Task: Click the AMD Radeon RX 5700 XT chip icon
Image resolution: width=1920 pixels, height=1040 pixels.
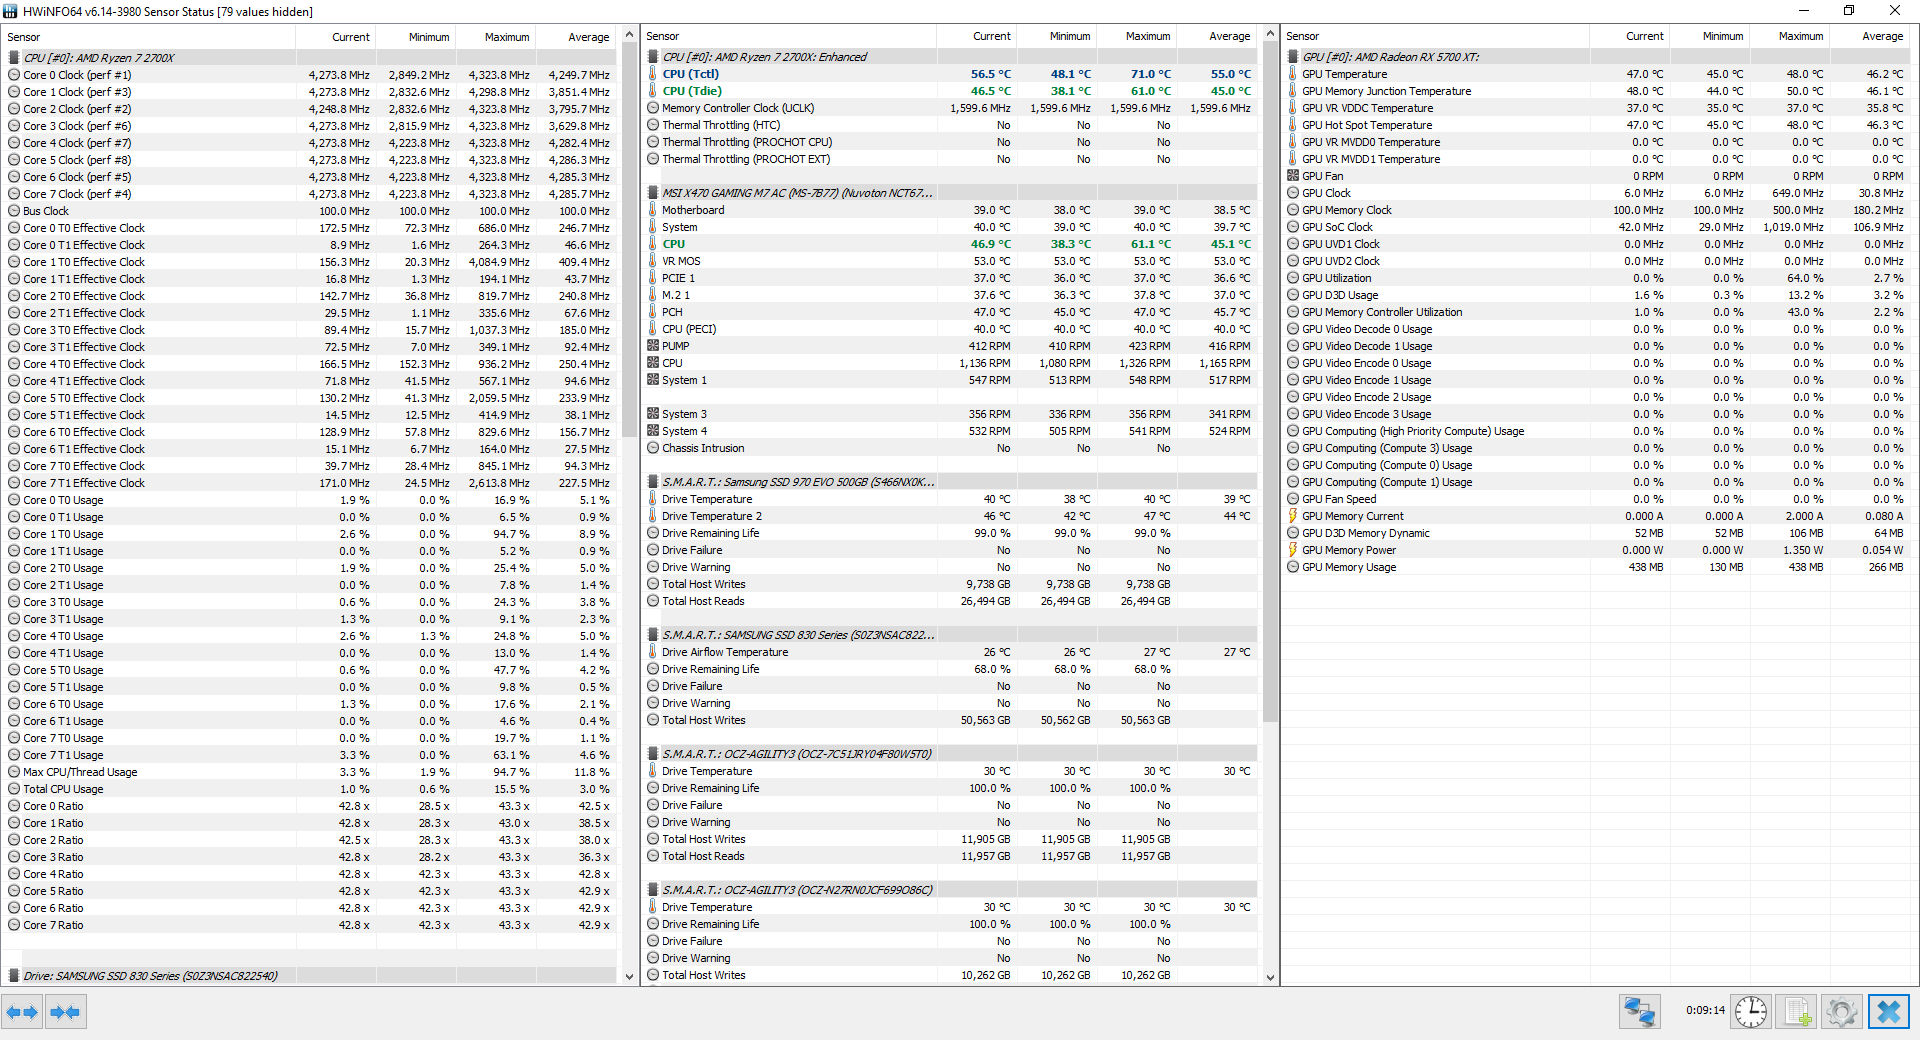Action: [1293, 57]
